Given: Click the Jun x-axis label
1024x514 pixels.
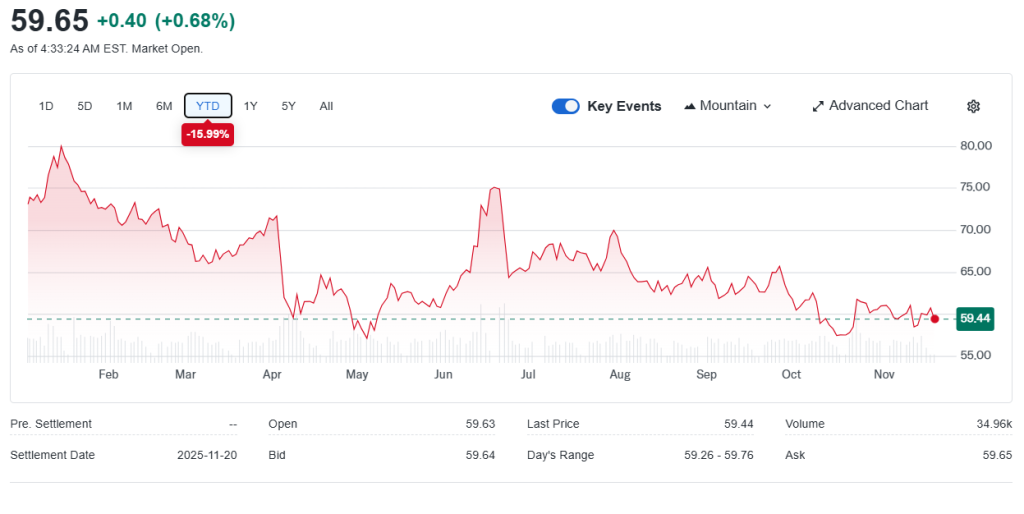Looking at the screenshot, I should (x=443, y=374).
